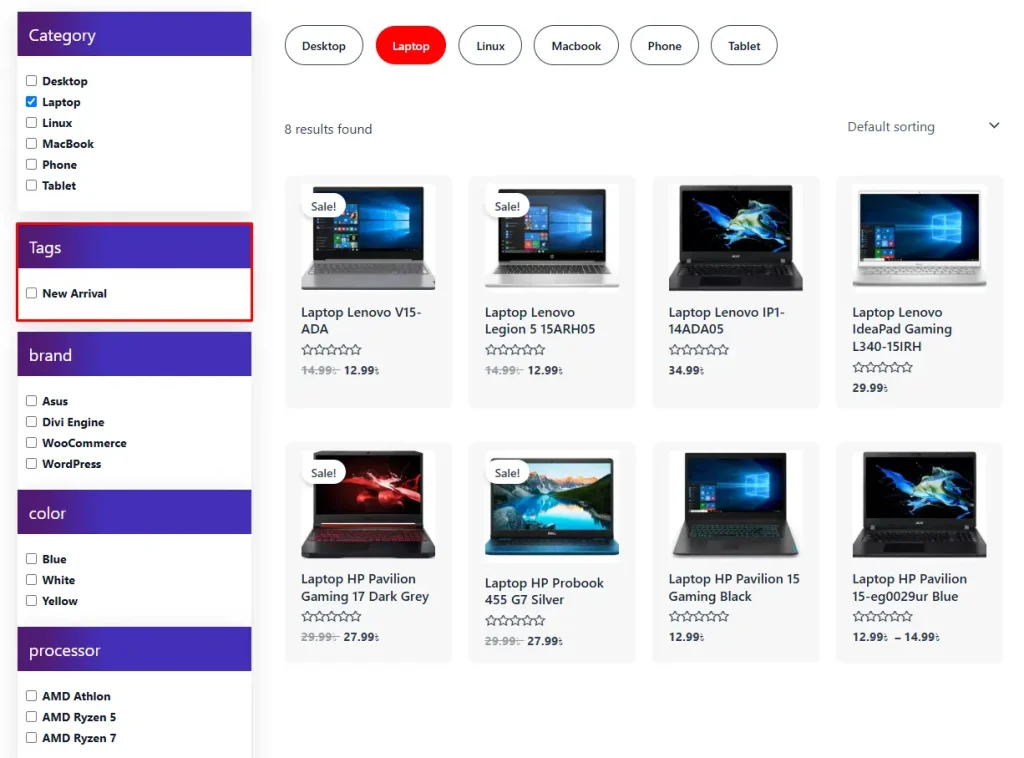Filter by Blue color checkbox
Screen dimensions: 1024x758
[31, 559]
